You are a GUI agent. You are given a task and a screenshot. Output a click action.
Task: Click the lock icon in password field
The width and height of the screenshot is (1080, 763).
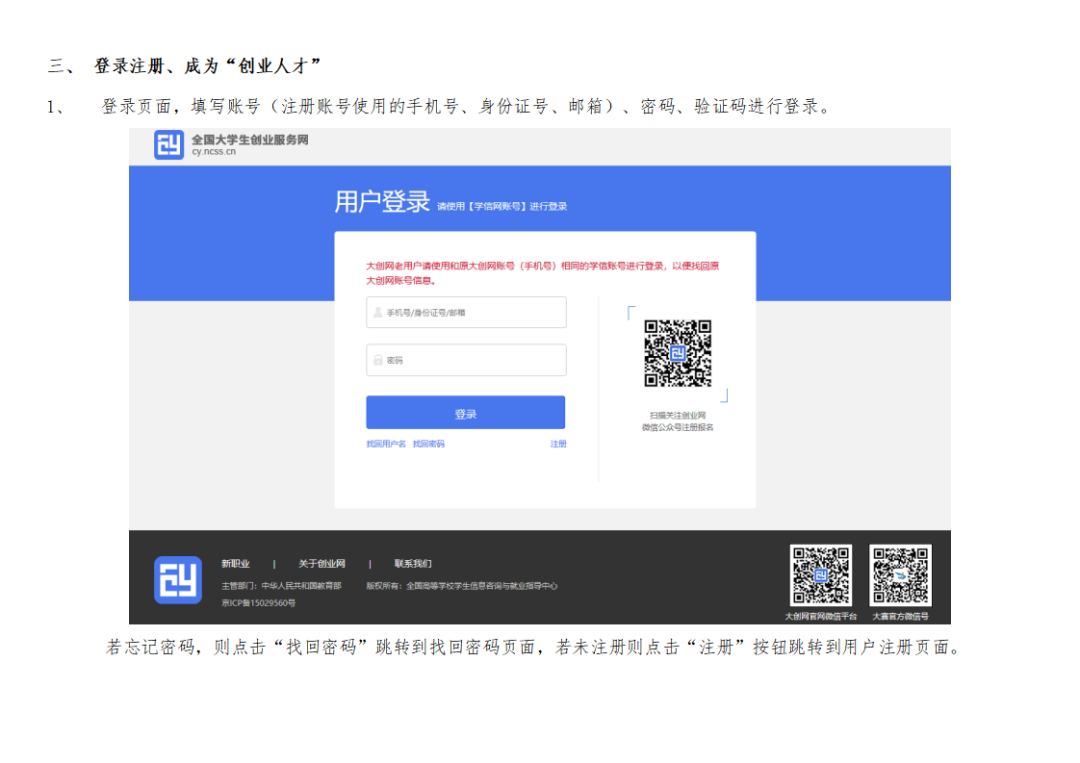coord(378,360)
